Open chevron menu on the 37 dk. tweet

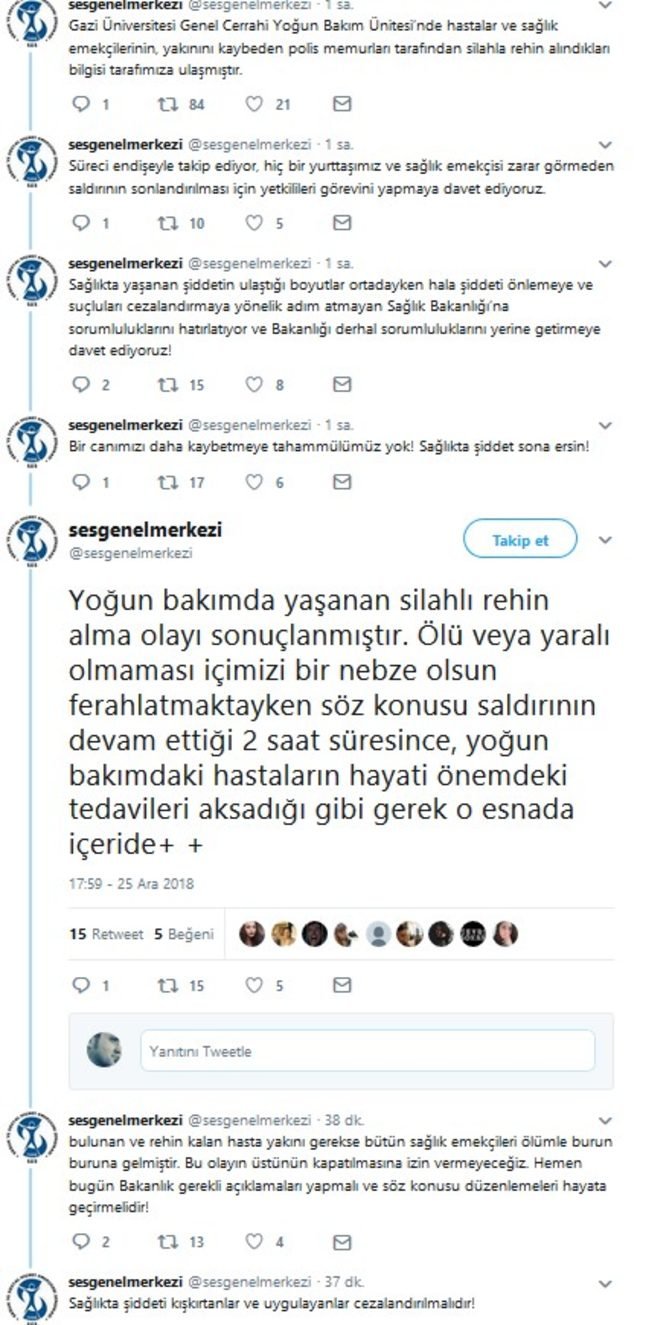coord(604,1282)
